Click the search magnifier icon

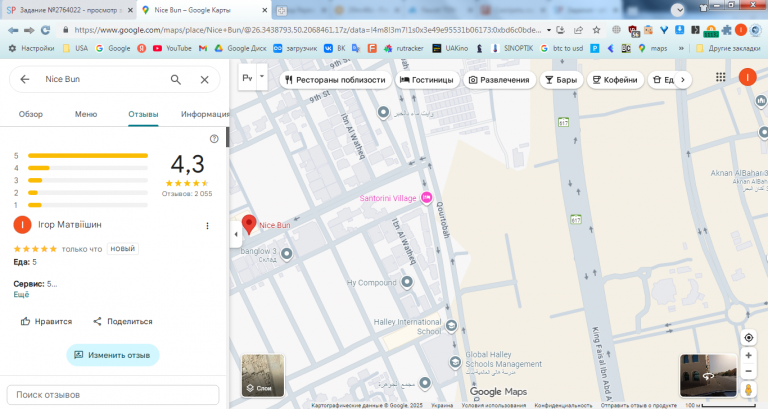point(176,79)
